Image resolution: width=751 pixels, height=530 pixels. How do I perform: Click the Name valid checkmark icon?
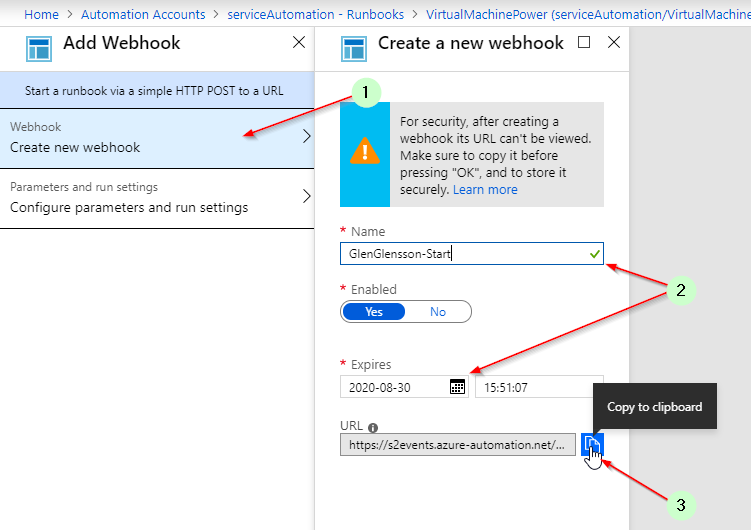coord(594,254)
